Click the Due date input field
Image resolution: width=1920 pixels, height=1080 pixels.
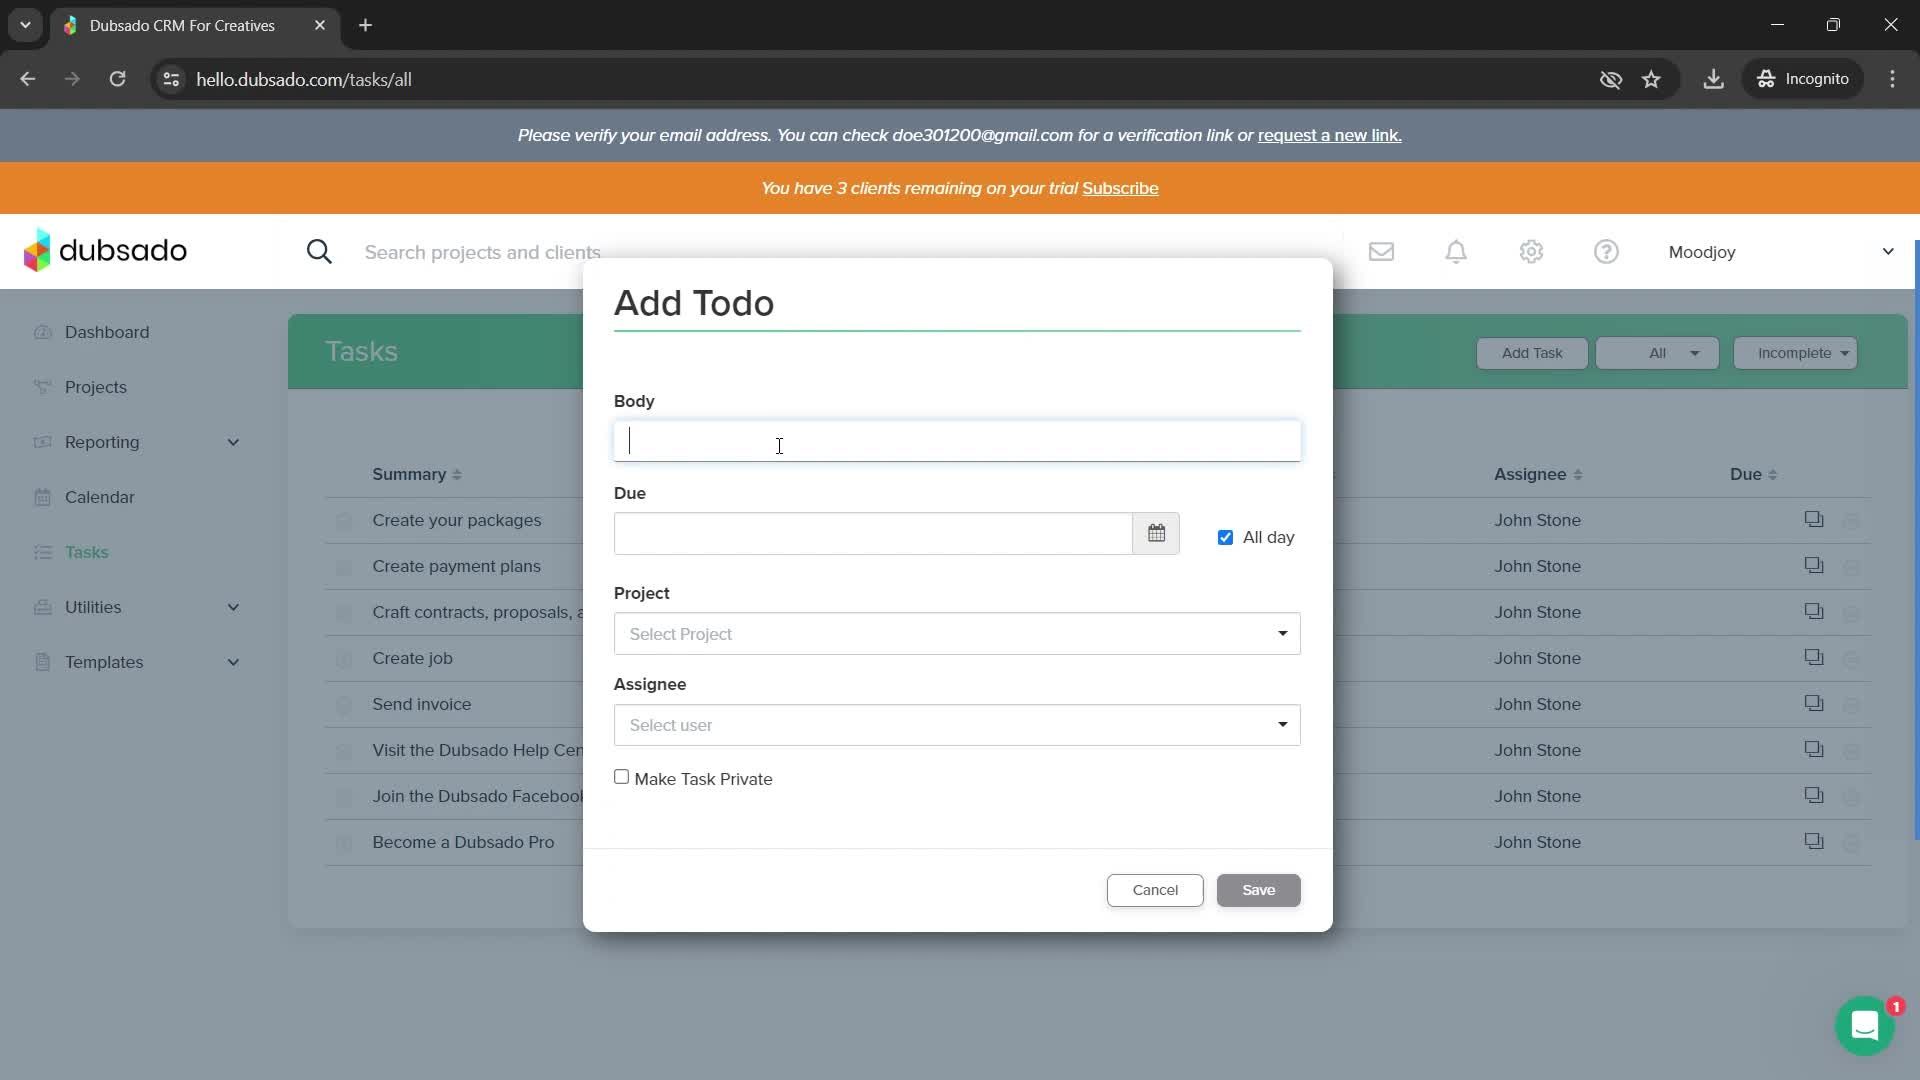click(x=873, y=533)
